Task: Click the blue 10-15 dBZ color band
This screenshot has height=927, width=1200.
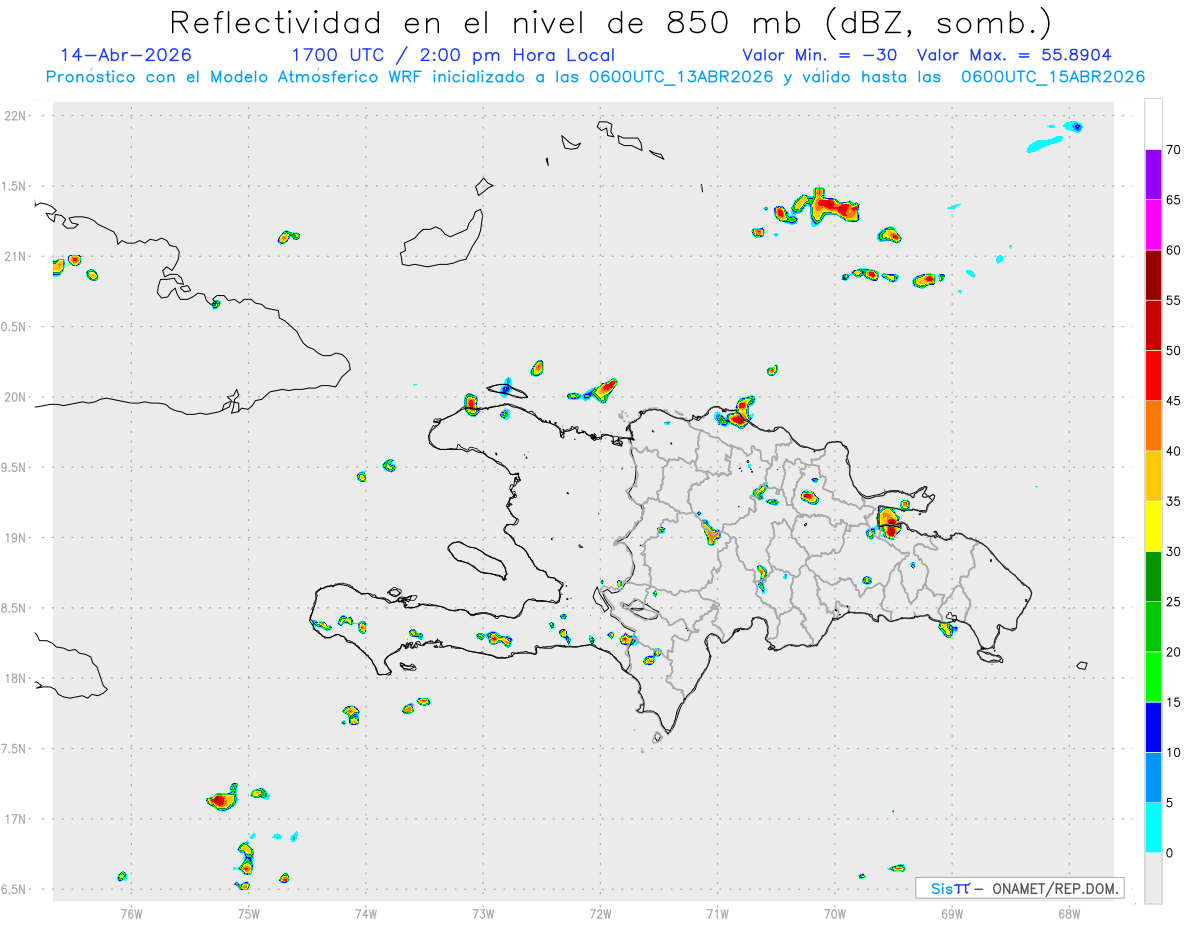Action: tap(1153, 727)
